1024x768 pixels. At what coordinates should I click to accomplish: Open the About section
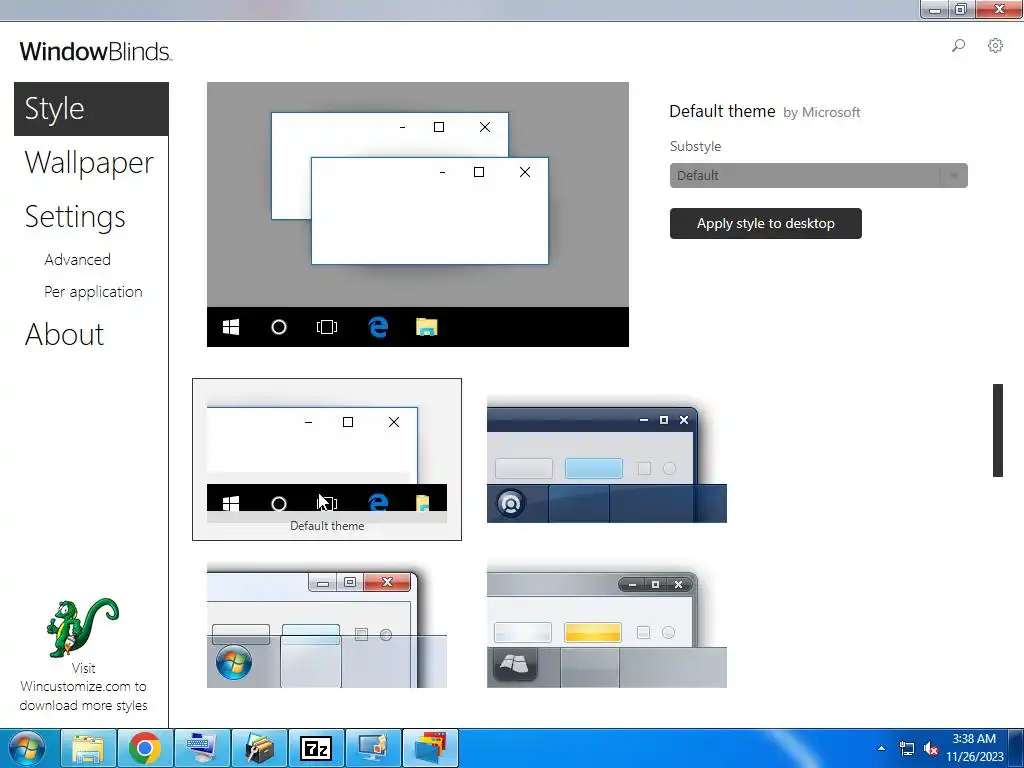(64, 334)
